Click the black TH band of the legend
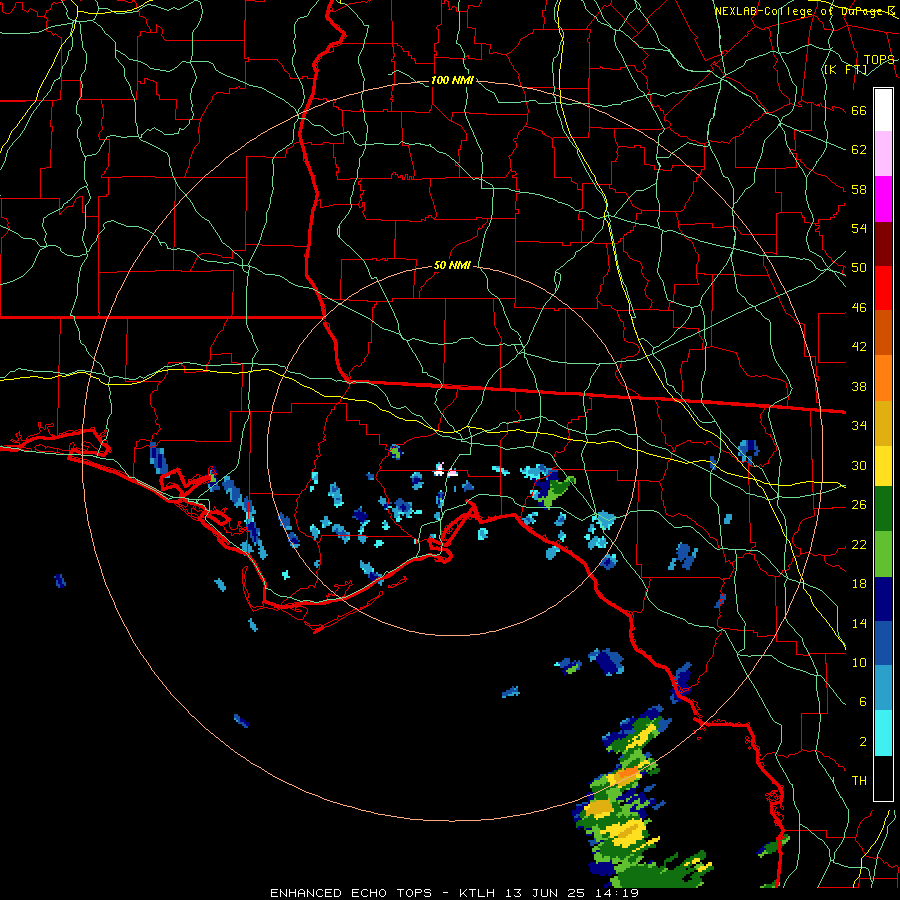Viewport: 900px width, 900px height. (x=883, y=778)
